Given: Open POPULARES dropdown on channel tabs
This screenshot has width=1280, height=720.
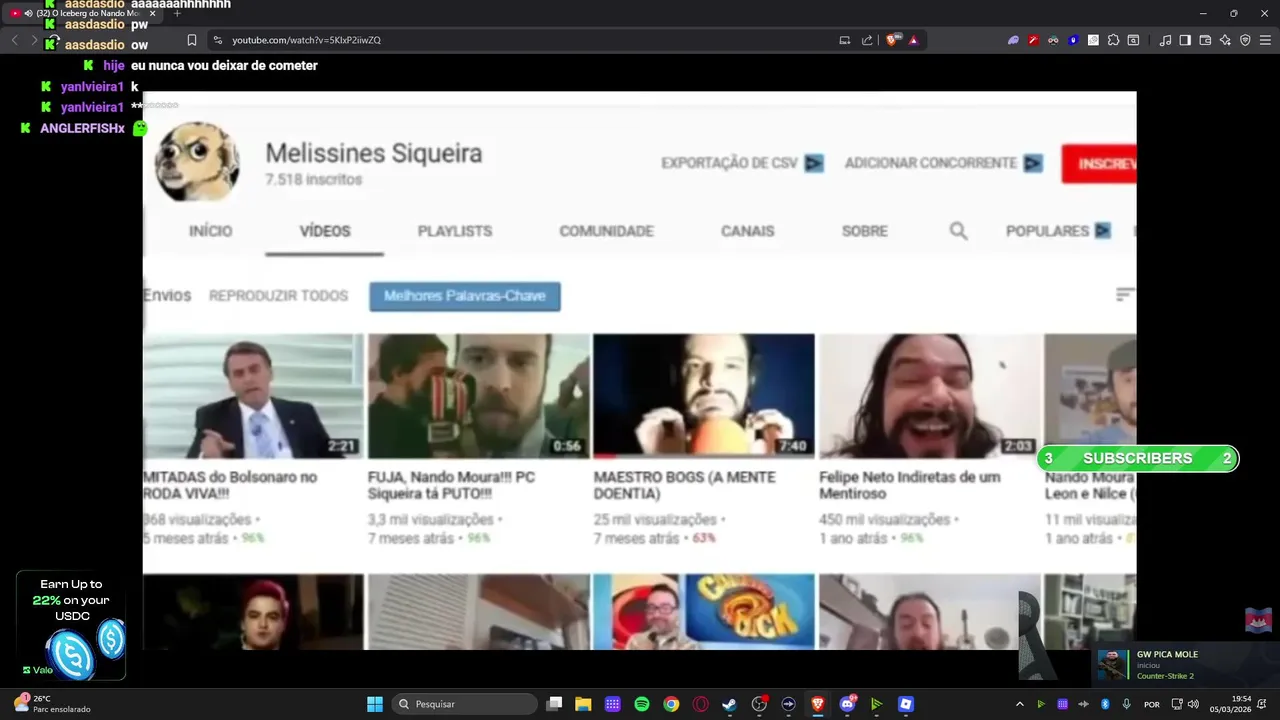Looking at the screenshot, I should click(x=1058, y=231).
